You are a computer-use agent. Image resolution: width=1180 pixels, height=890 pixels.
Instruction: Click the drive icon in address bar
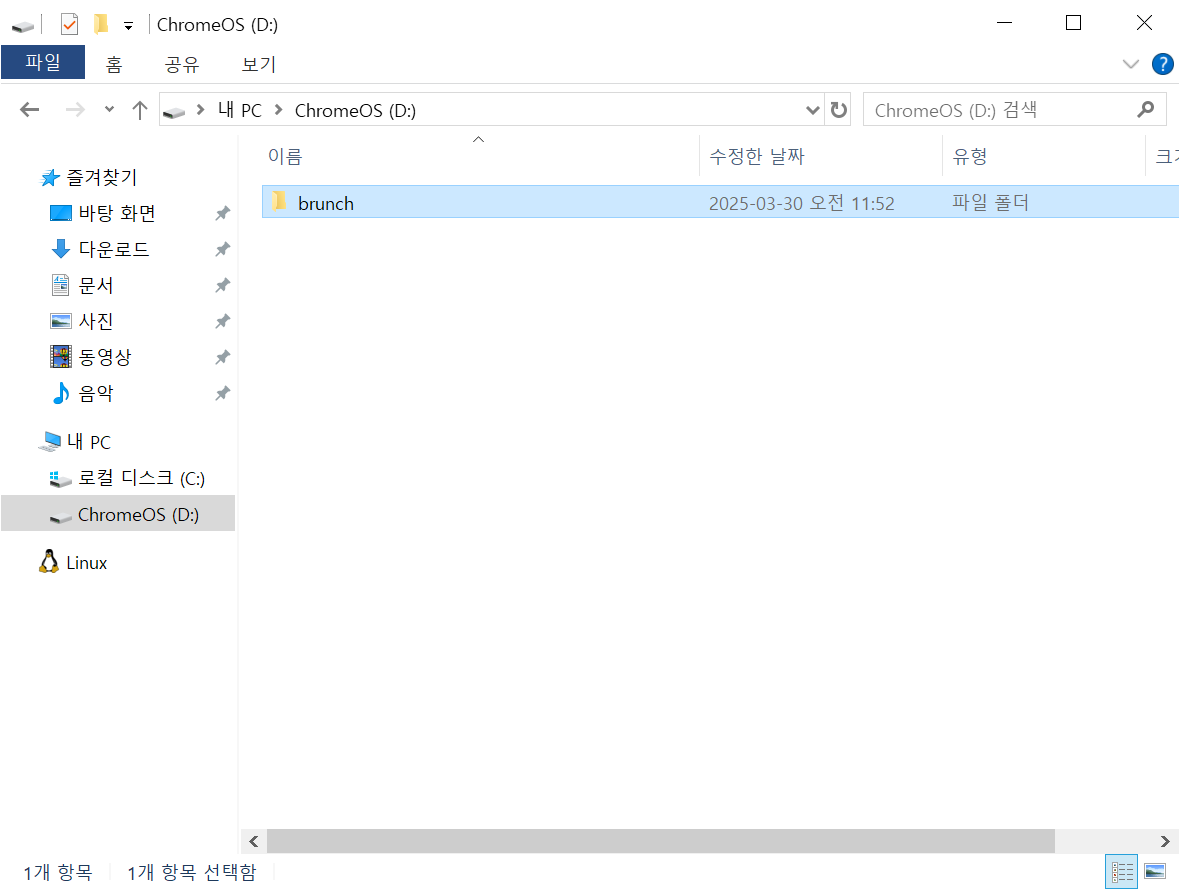pos(174,112)
